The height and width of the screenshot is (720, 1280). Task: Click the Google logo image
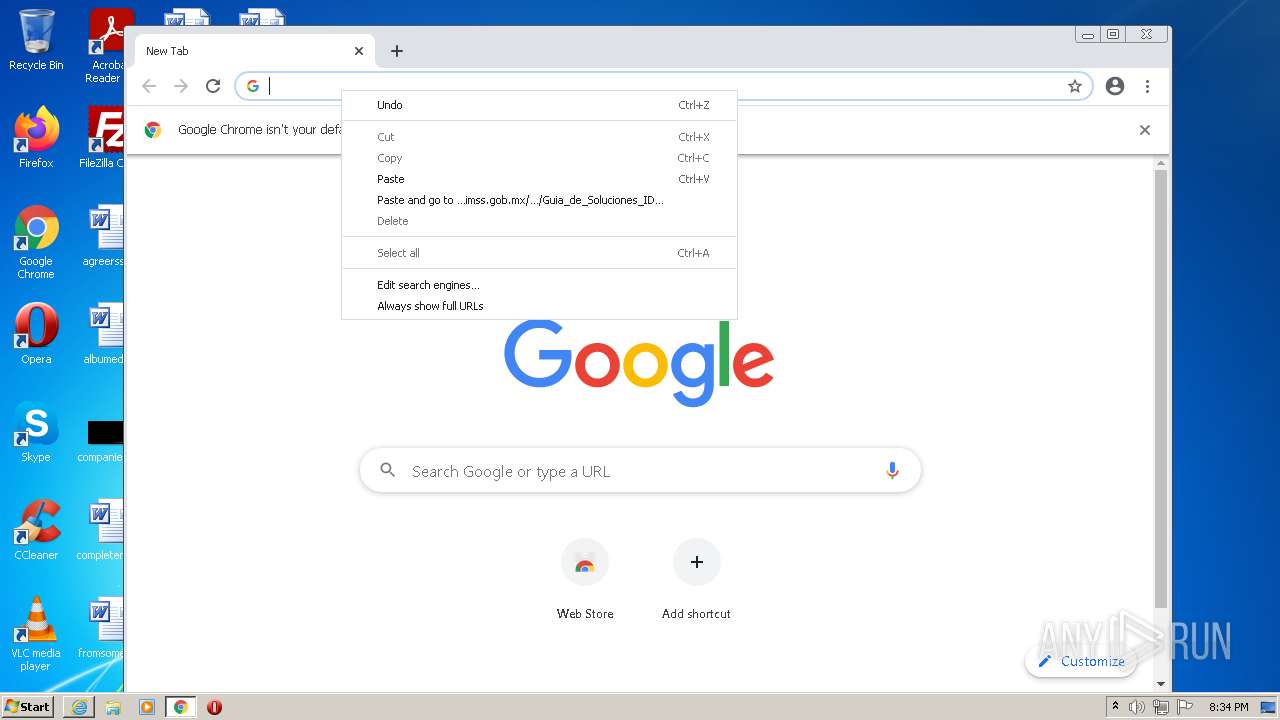pos(639,362)
